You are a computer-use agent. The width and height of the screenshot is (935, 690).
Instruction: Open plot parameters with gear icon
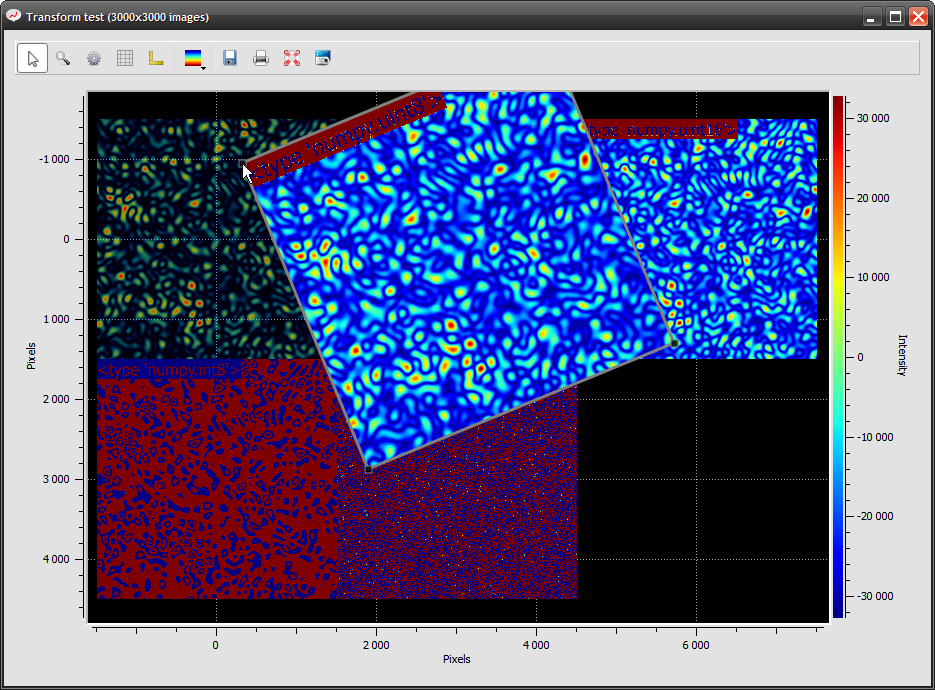(94, 58)
